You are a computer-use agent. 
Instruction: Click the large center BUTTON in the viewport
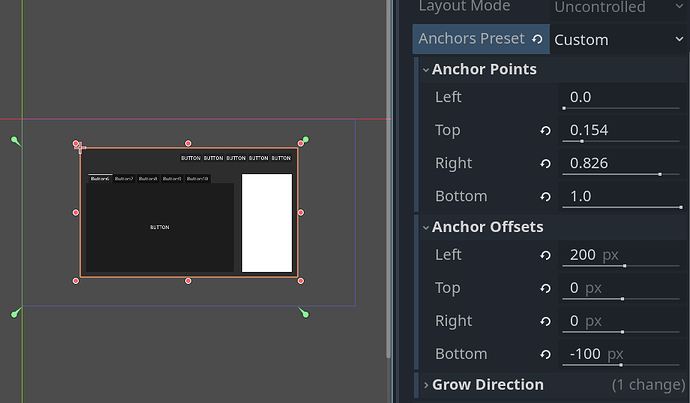click(160, 227)
